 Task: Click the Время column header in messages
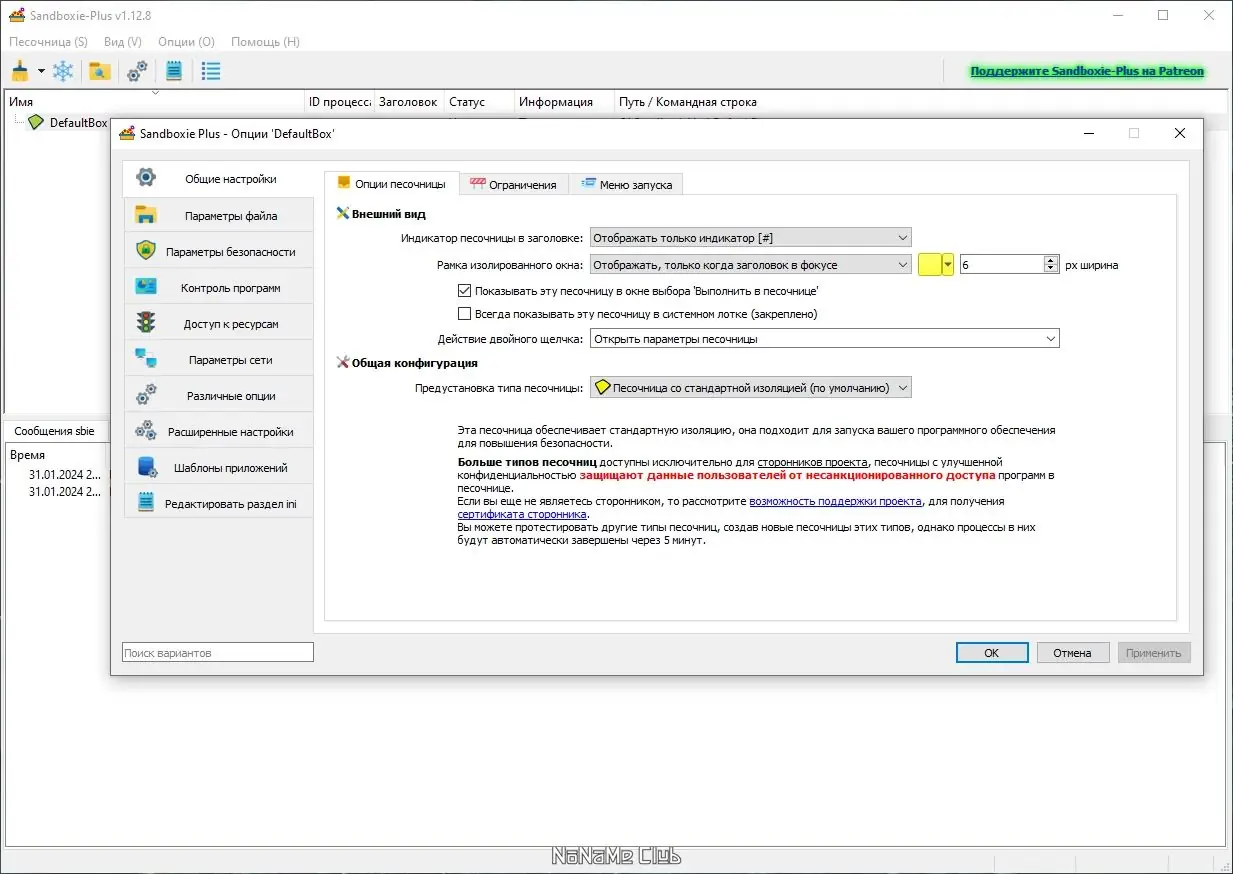pos(55,455)
